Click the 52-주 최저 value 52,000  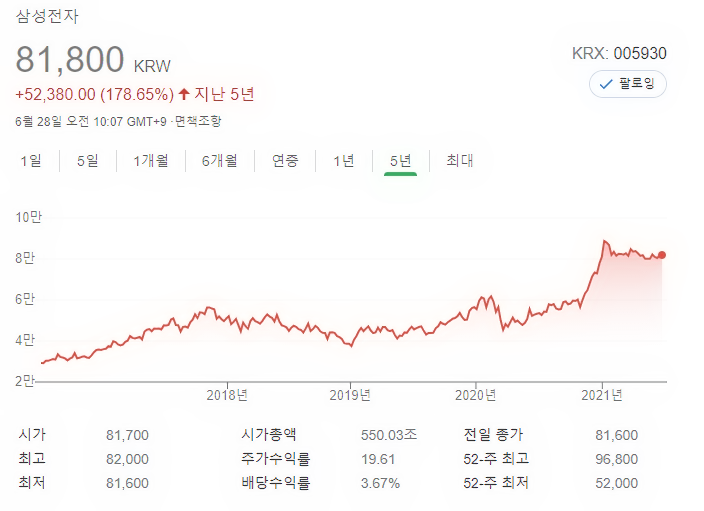(616, 483)
